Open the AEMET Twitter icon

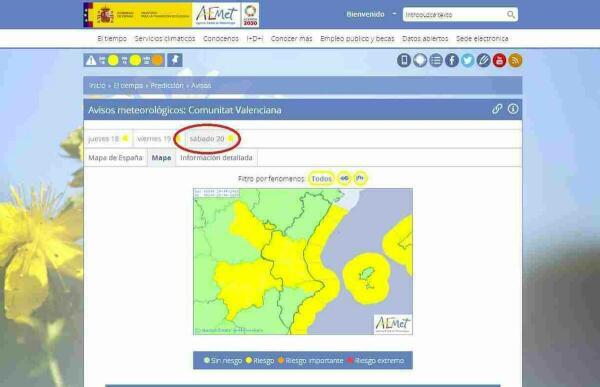coord(468,60)
